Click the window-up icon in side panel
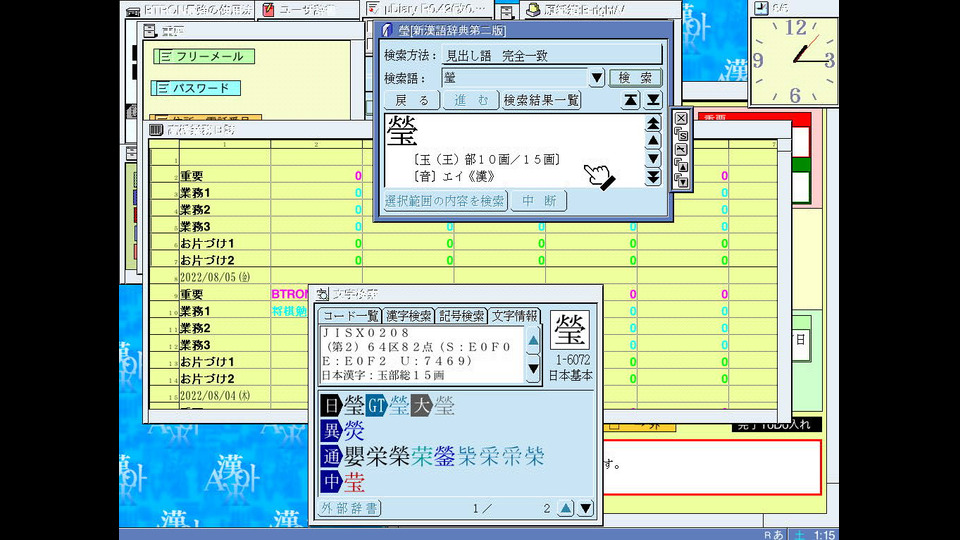 (681, 165)
